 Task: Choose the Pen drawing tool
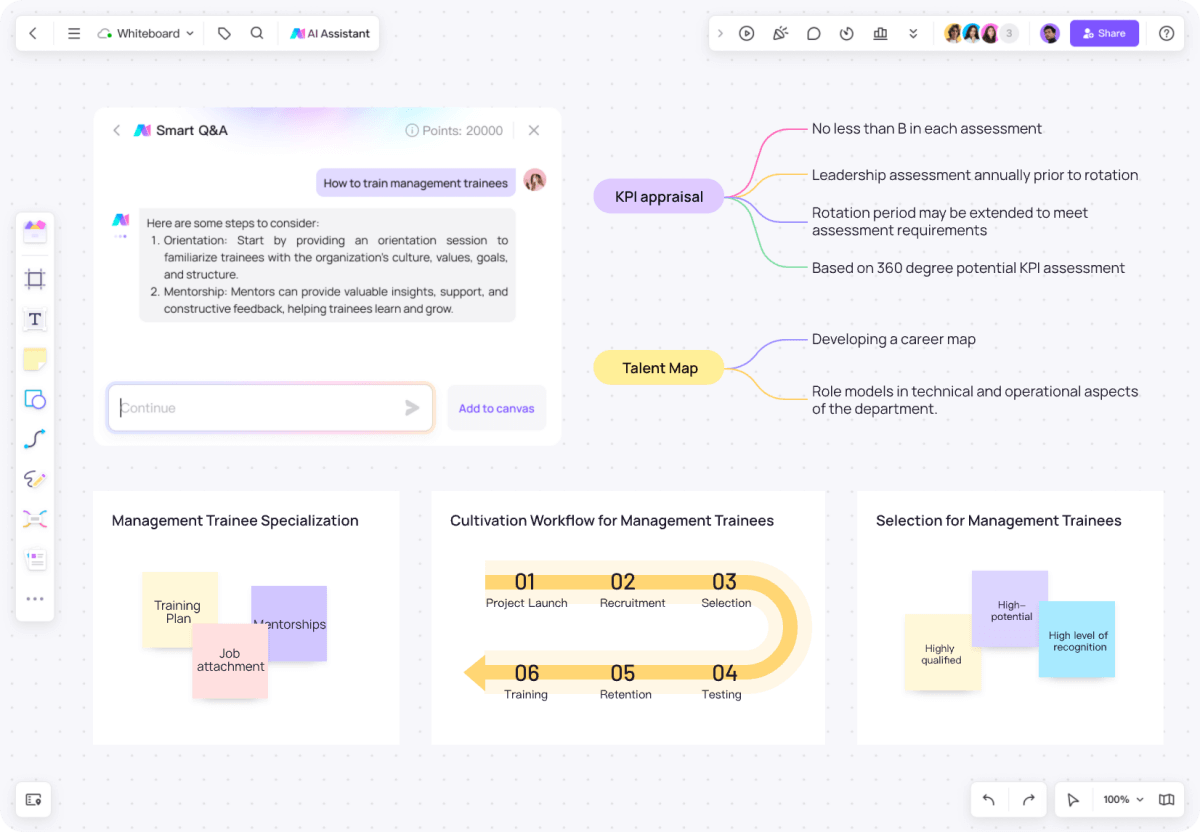[x=34, y=479]
